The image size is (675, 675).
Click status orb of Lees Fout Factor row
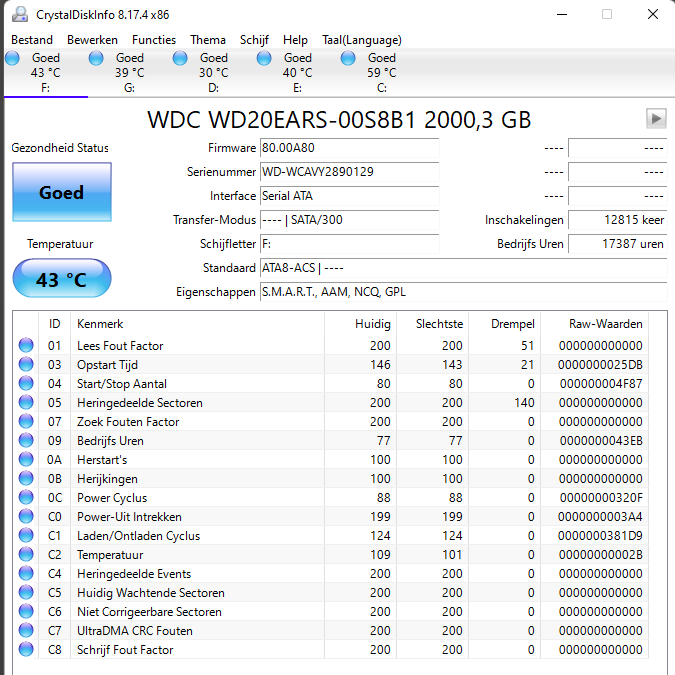coord(26,345)
